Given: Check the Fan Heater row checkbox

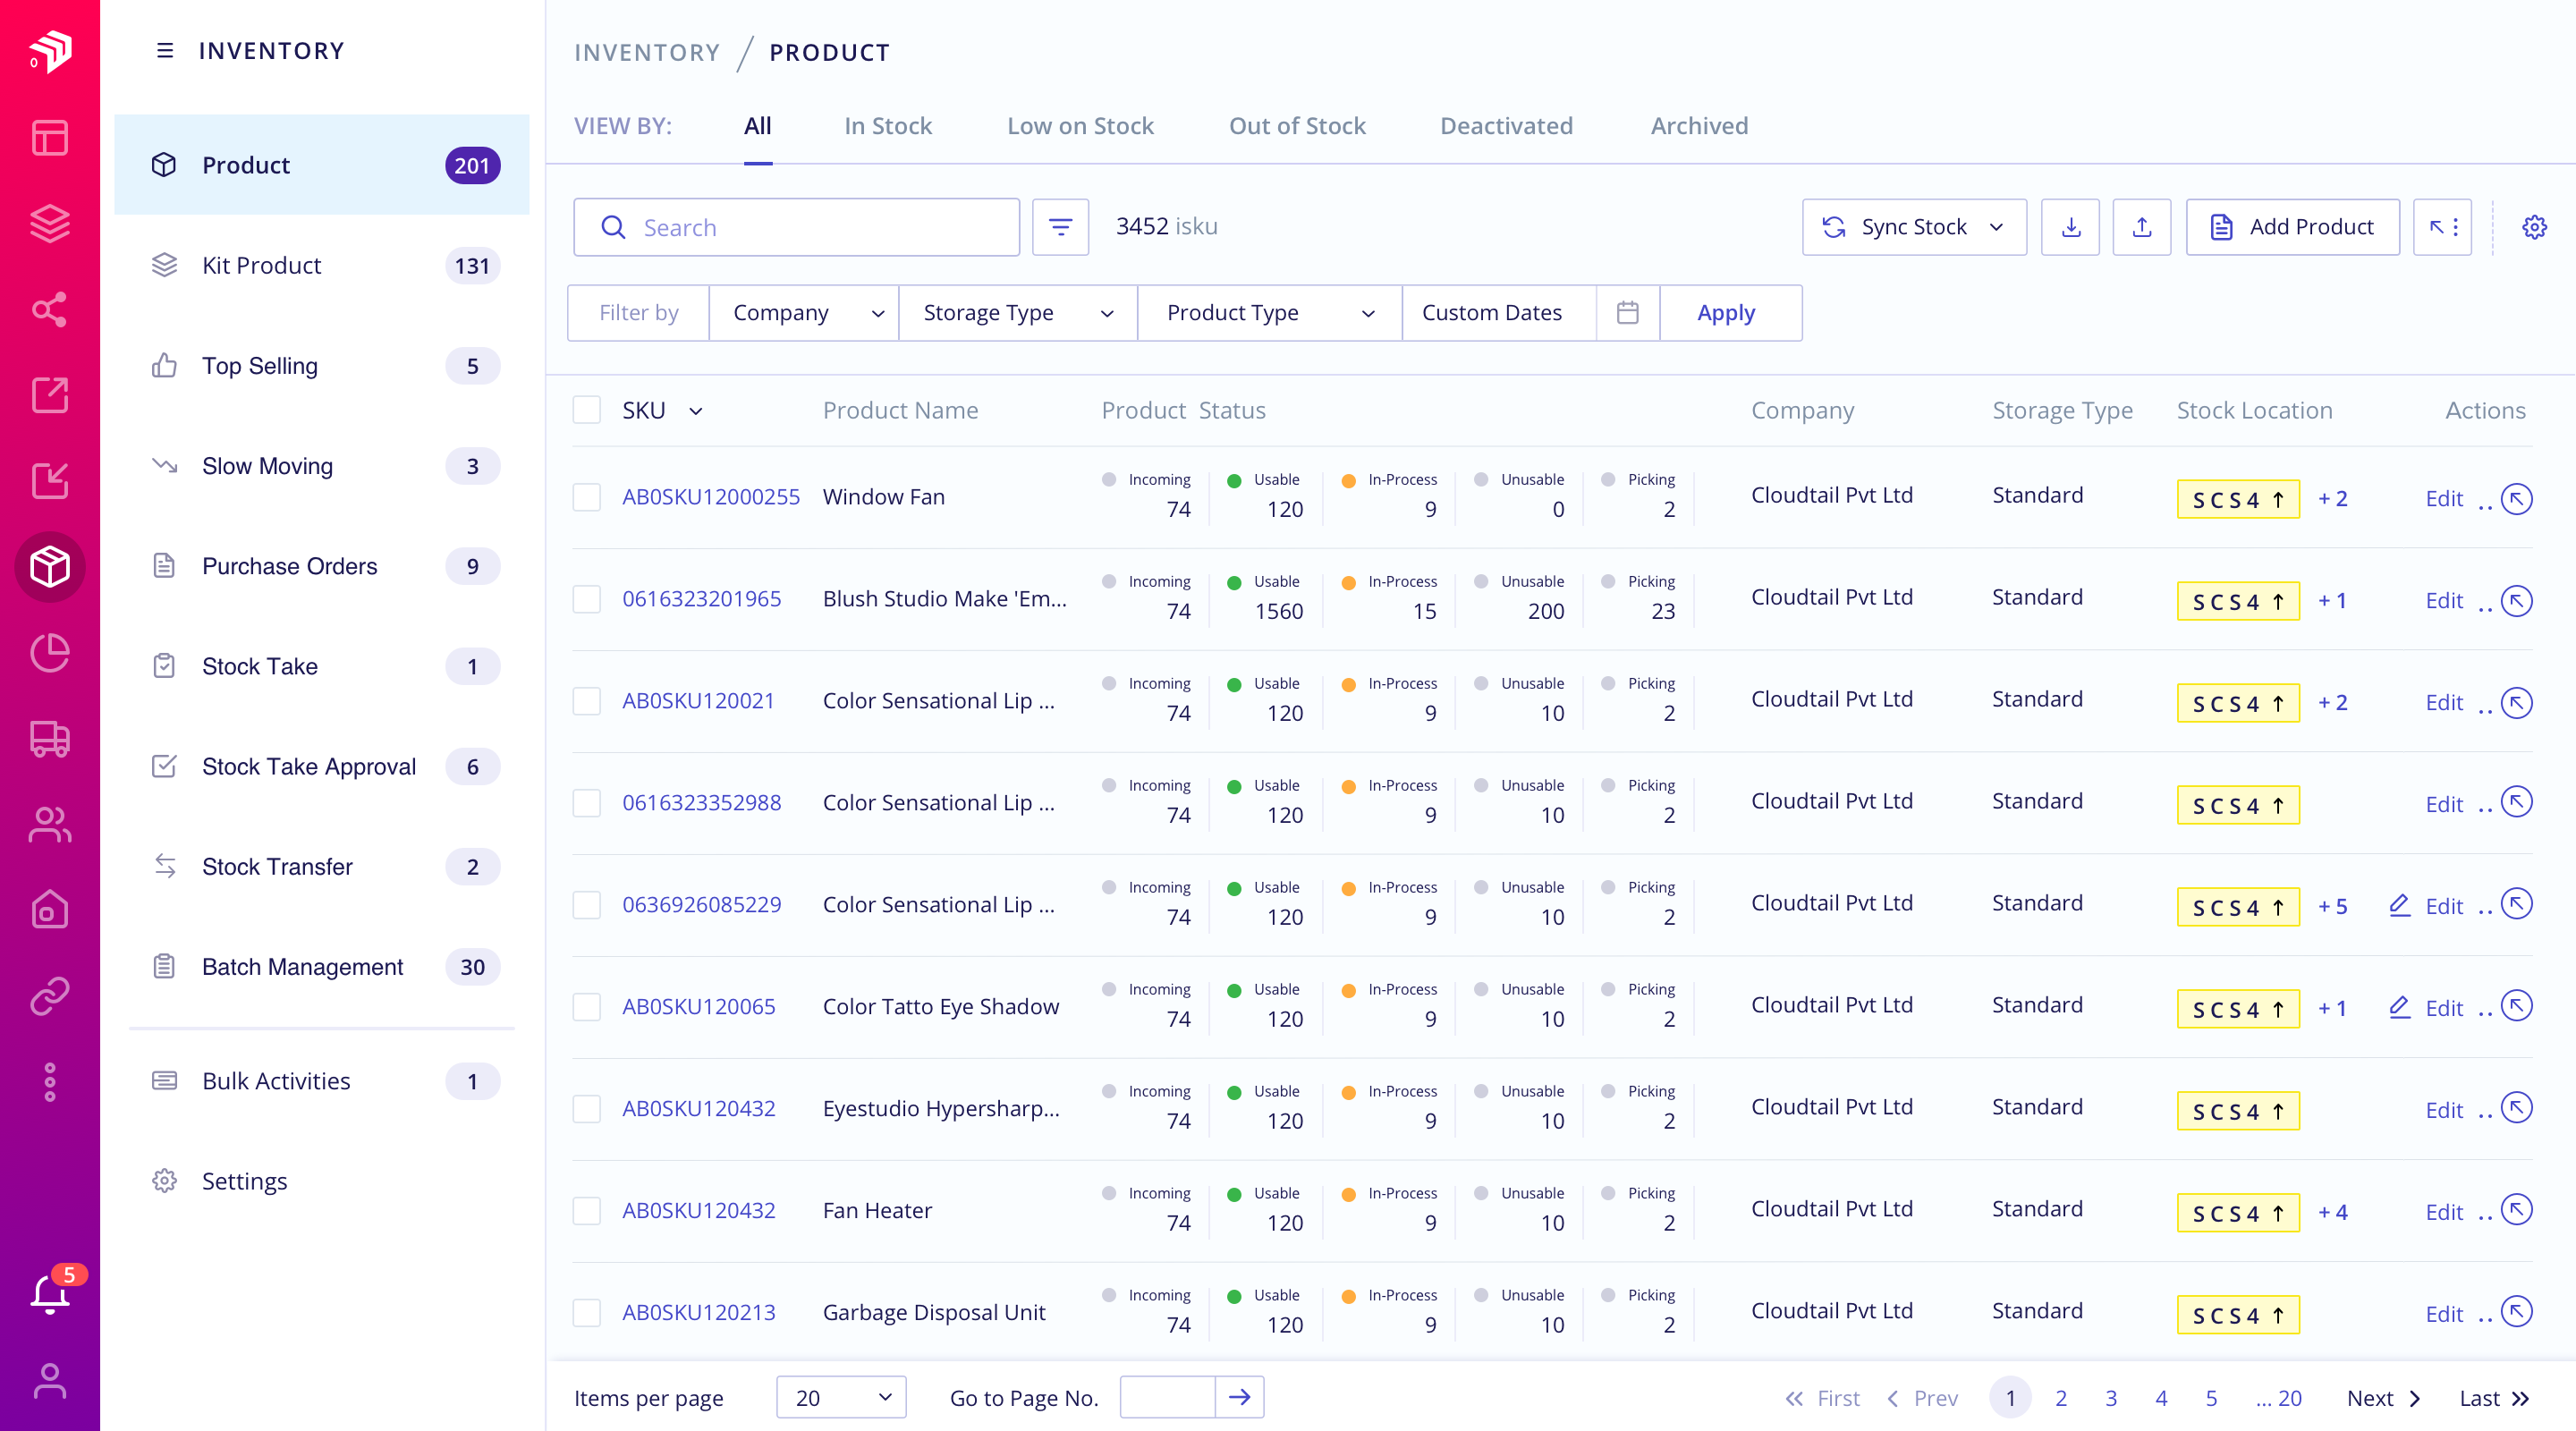Looking at the screenshot, I should (587, 1211).
